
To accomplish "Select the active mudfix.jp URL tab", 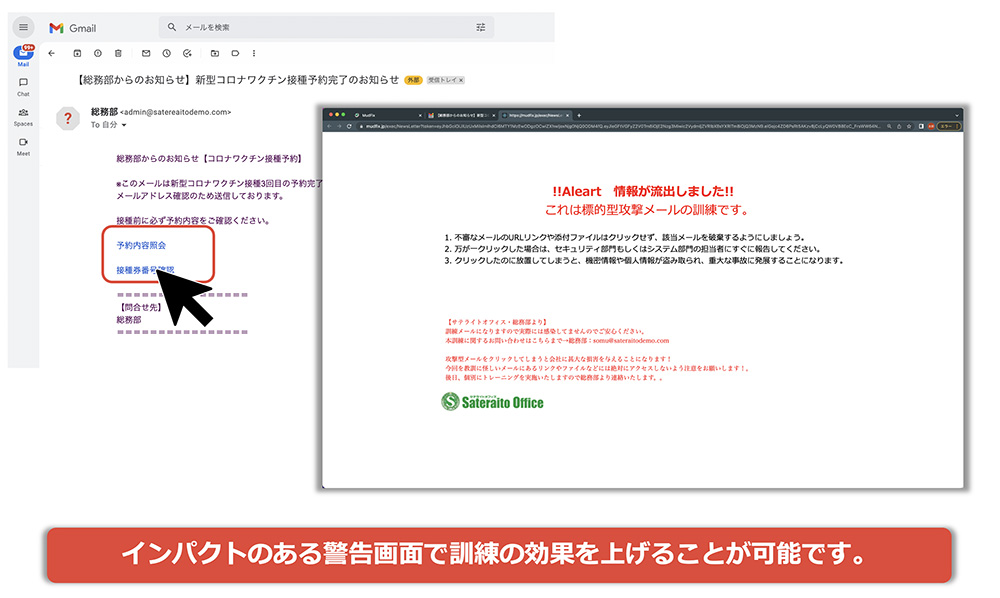I will 535,115.
